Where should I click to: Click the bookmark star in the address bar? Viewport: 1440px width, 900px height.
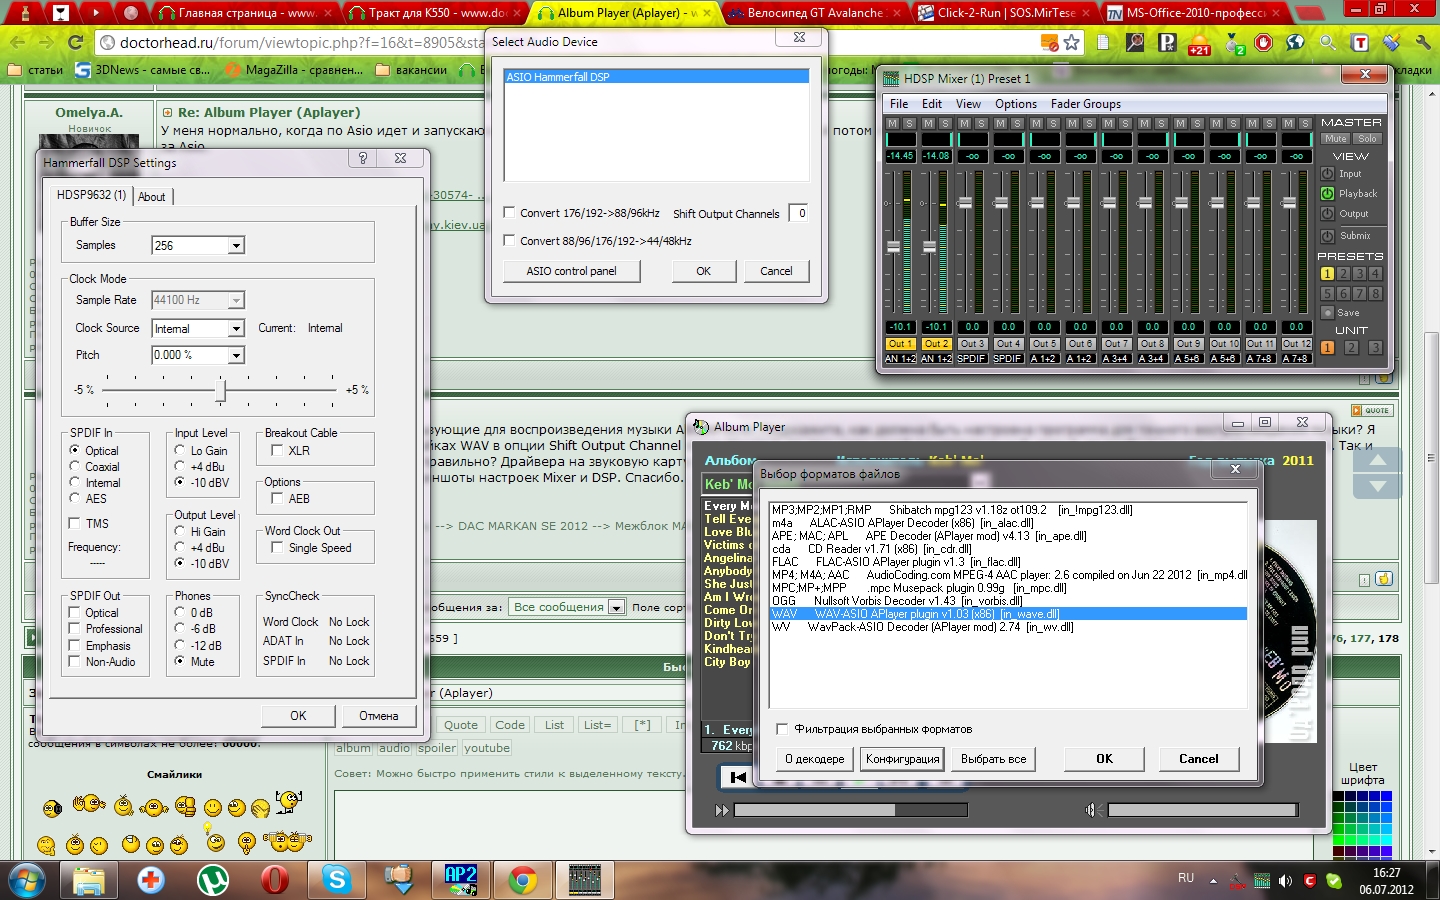pyautogui.click(x=1072, y=43)
